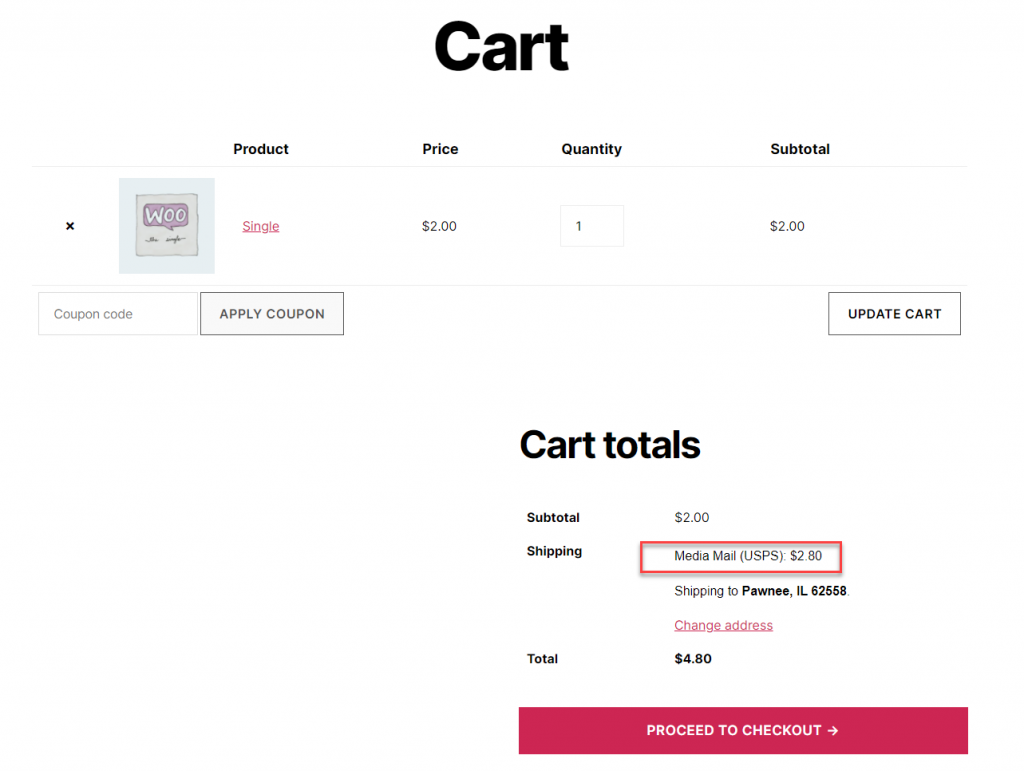Follow the Change address link
Viewport: 1024px width, 771px height.
[723, 625]
